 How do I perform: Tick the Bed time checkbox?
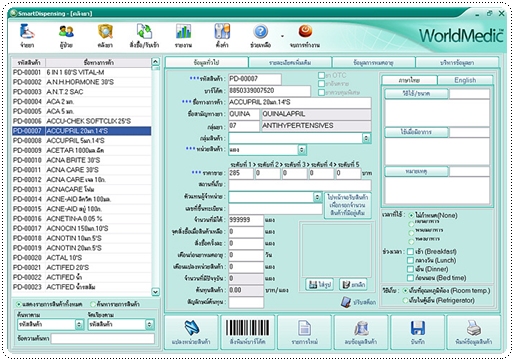410,278
